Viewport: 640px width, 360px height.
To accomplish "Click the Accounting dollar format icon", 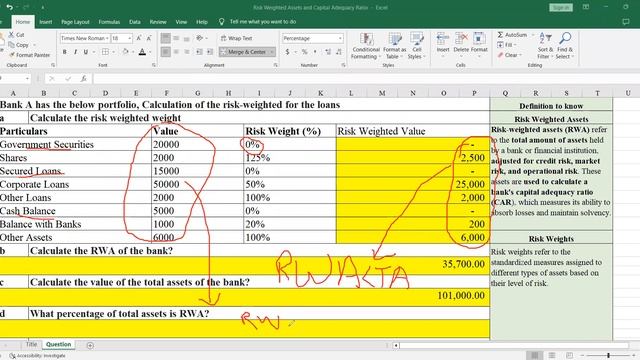I will pos(287,52).
